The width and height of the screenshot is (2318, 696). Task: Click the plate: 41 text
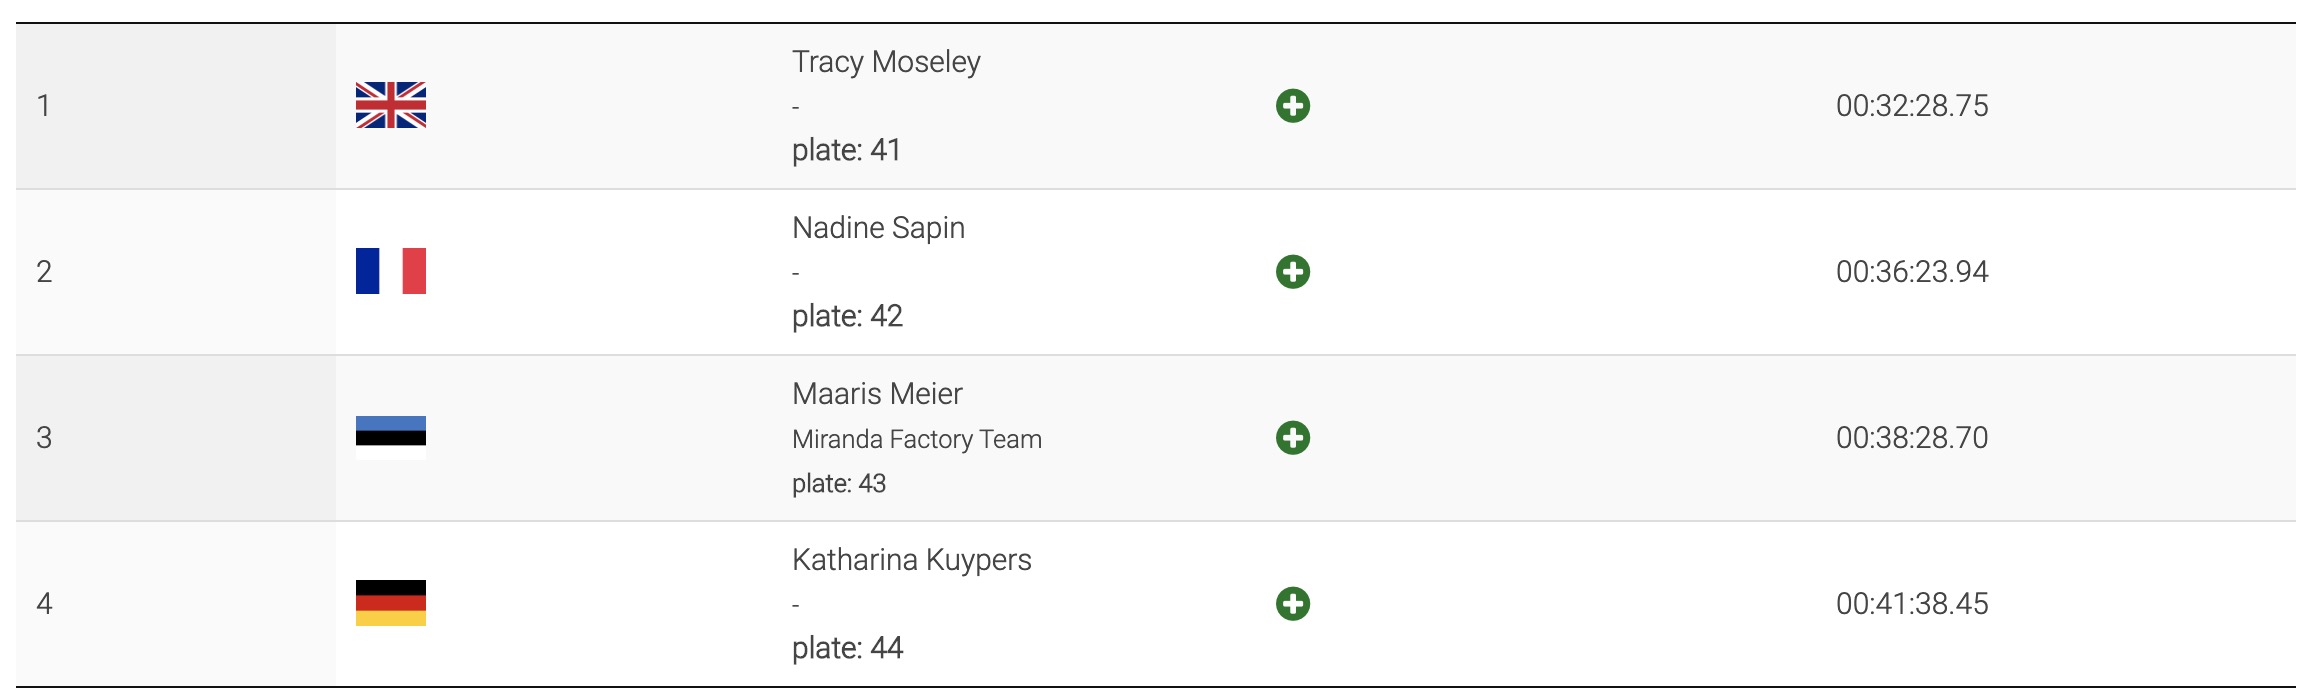pyautogui.click(x=846, y=150)
